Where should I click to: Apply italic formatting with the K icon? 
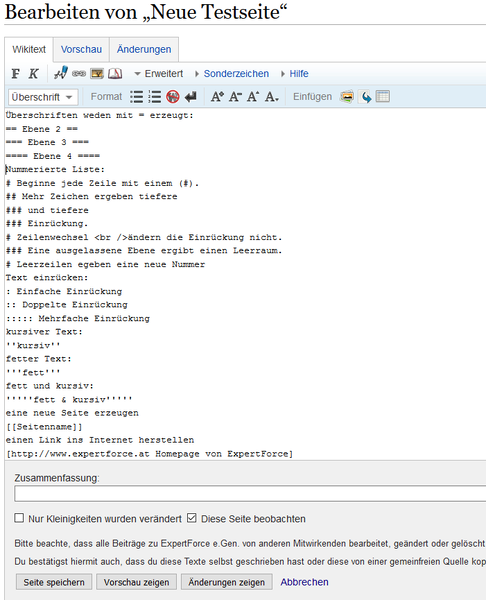click(x=34, y=73)
